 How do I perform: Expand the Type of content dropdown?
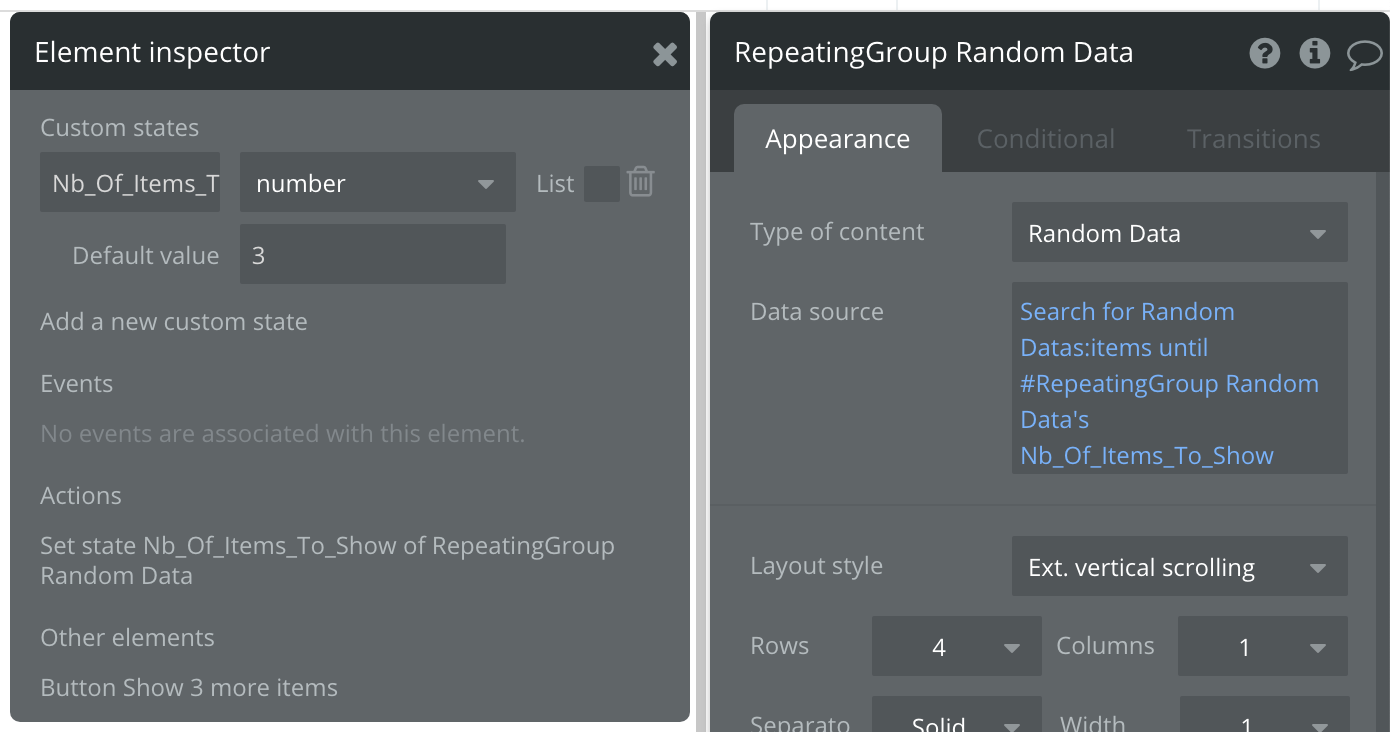click(1179, 233)
